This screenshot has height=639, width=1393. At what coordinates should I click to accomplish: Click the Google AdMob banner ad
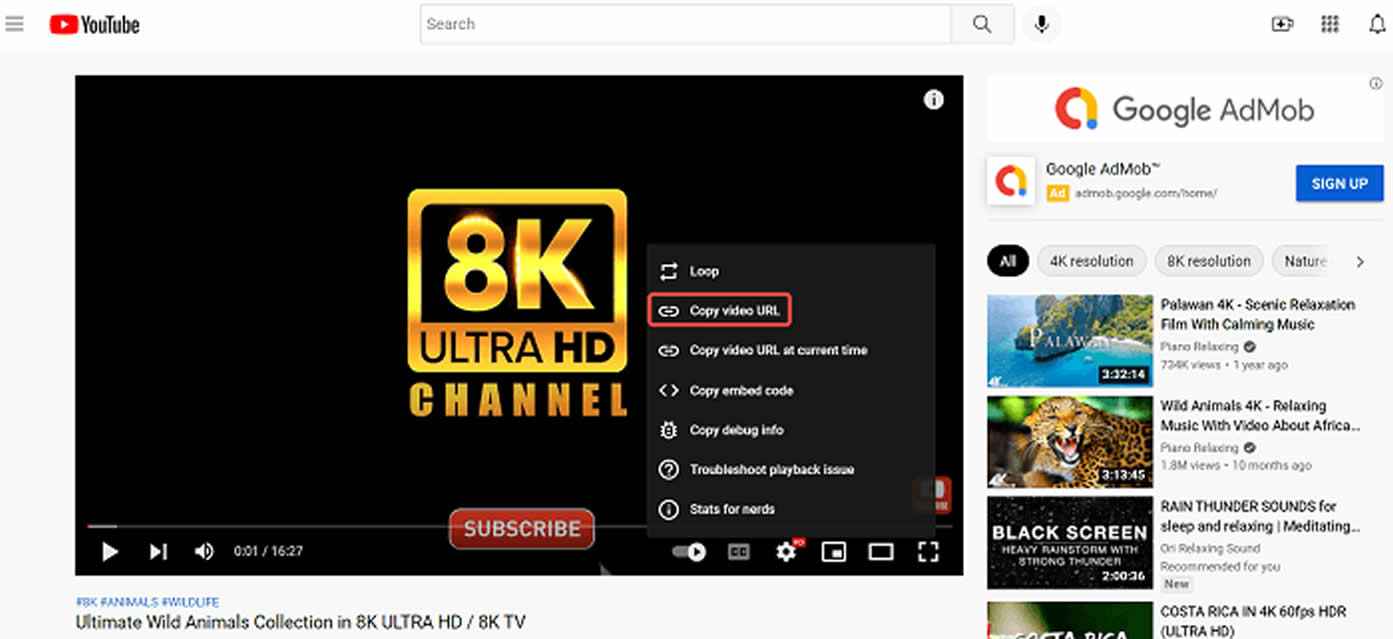pyautogui.click(x=1184, y=108)
